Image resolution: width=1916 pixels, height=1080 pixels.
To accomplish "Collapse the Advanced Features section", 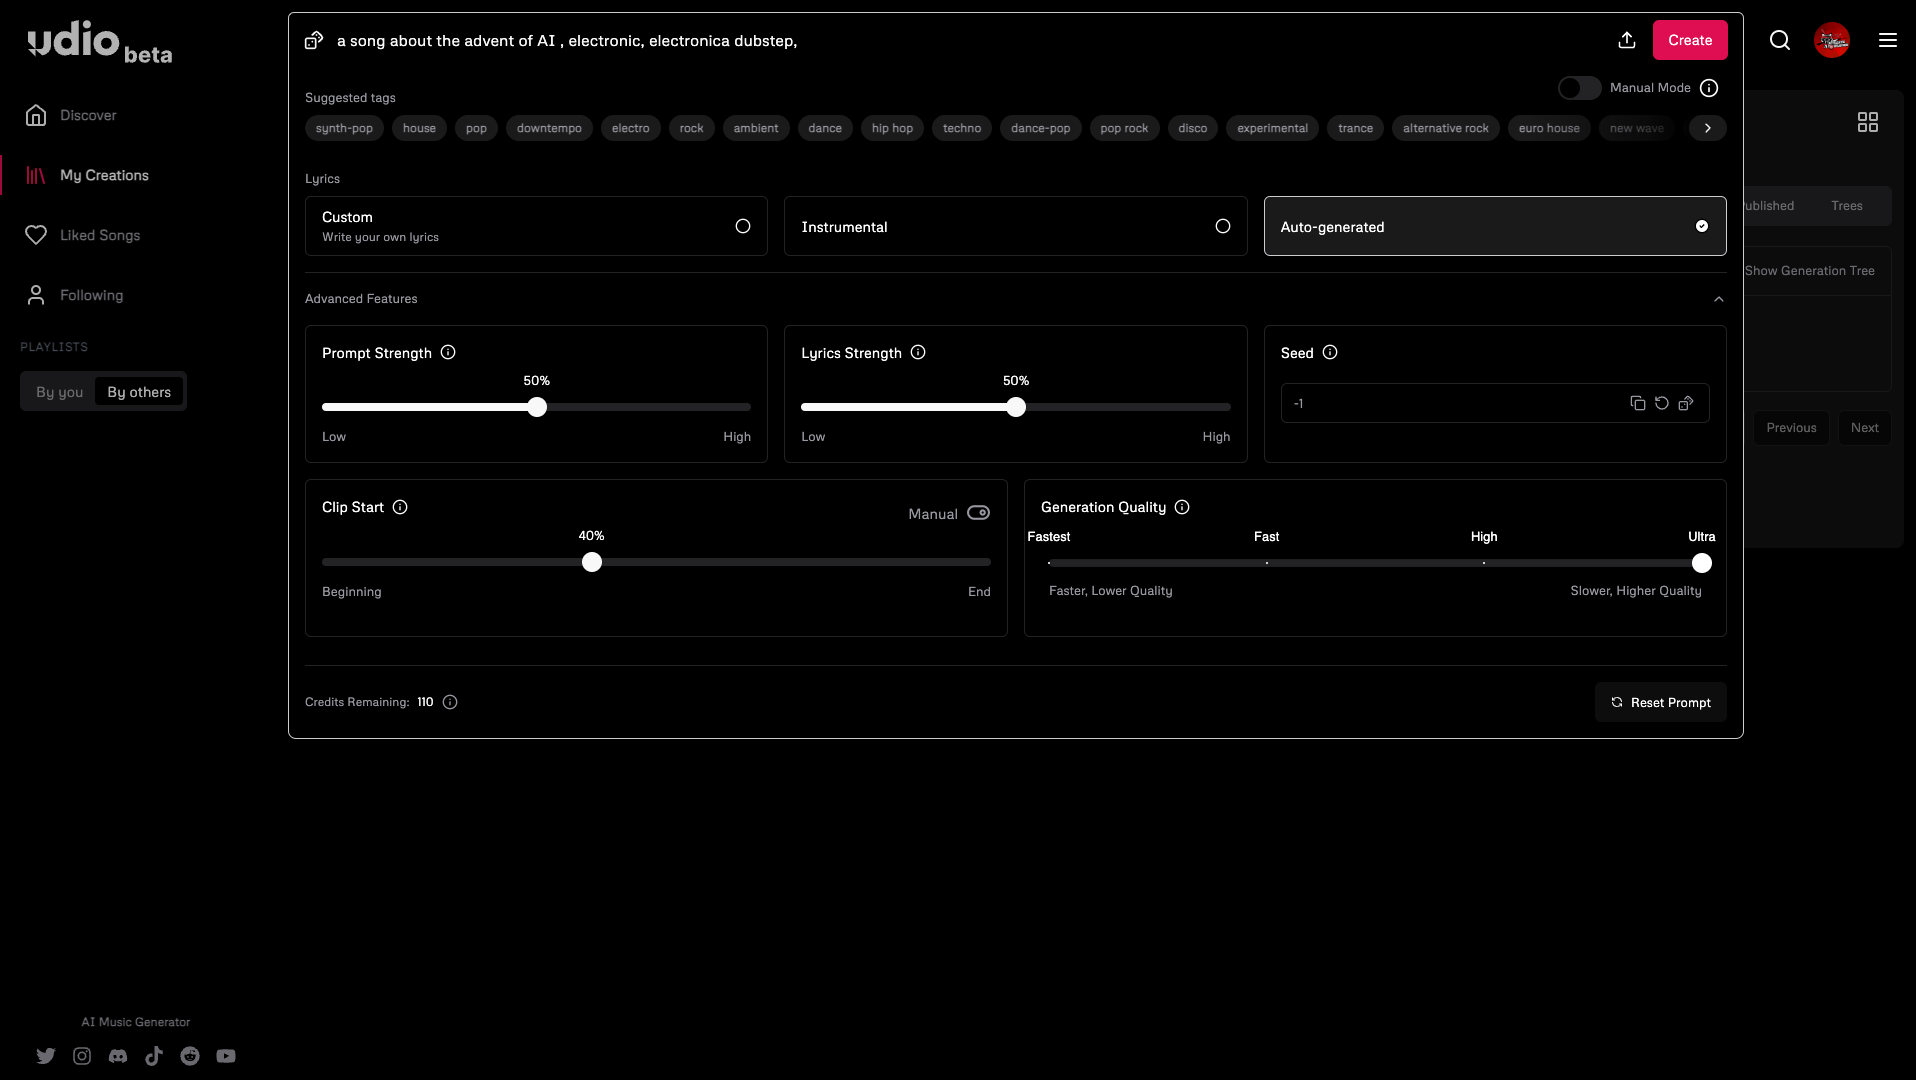I will click(1718, 299).
